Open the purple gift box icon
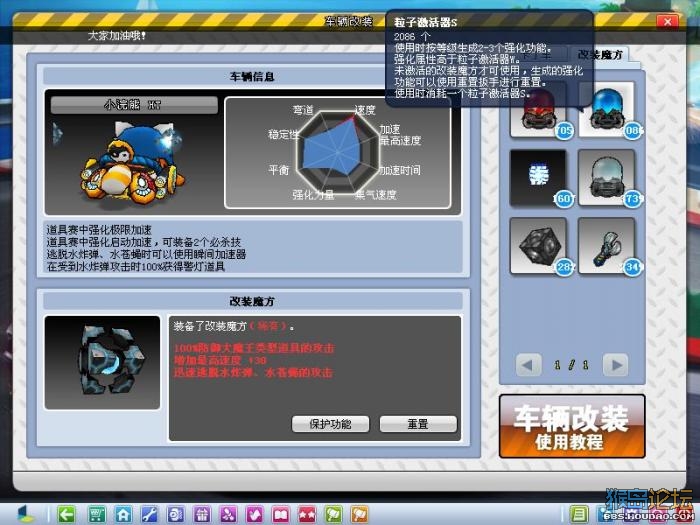The width and height of the screenshot is (700, 525). click(202, 515)
